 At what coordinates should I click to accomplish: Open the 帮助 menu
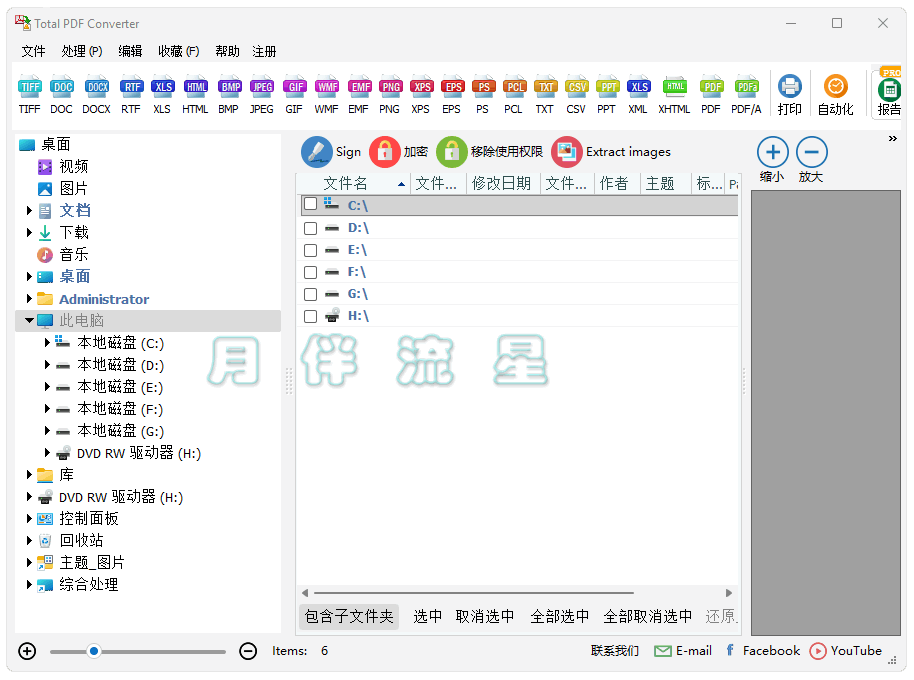[227, 52]
